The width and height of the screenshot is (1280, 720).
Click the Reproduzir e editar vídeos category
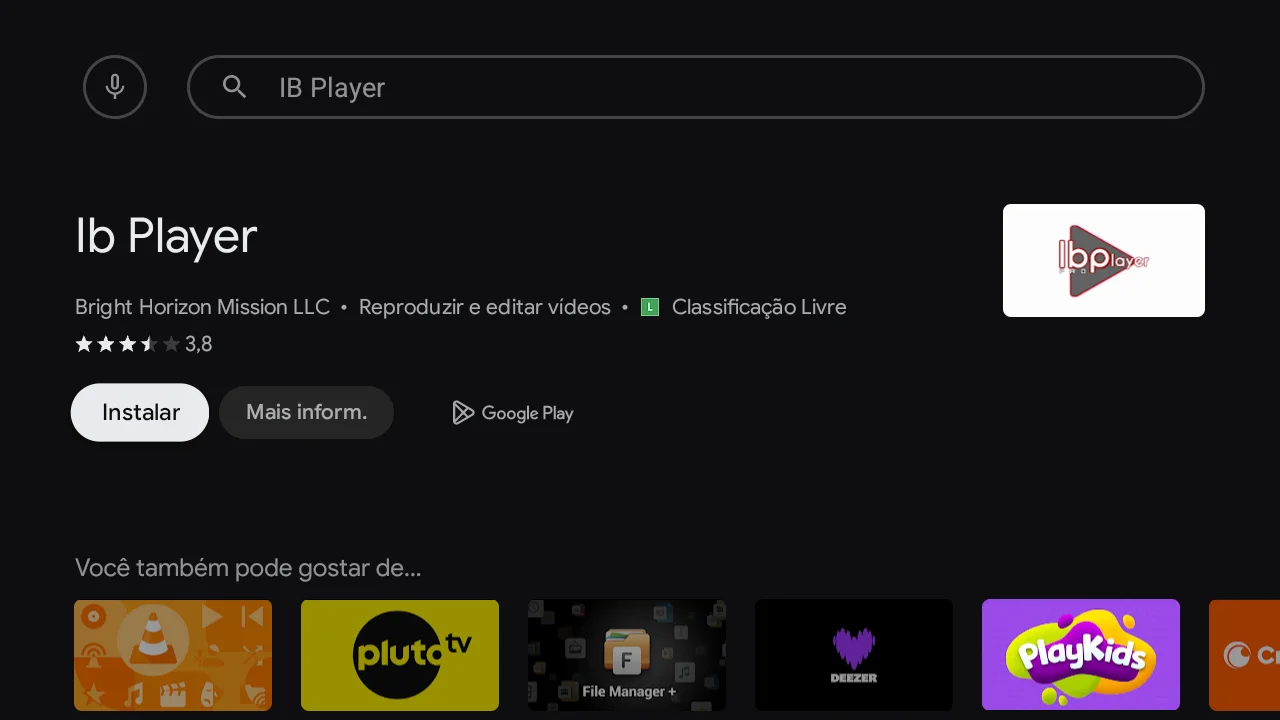[x=485, y=307]
